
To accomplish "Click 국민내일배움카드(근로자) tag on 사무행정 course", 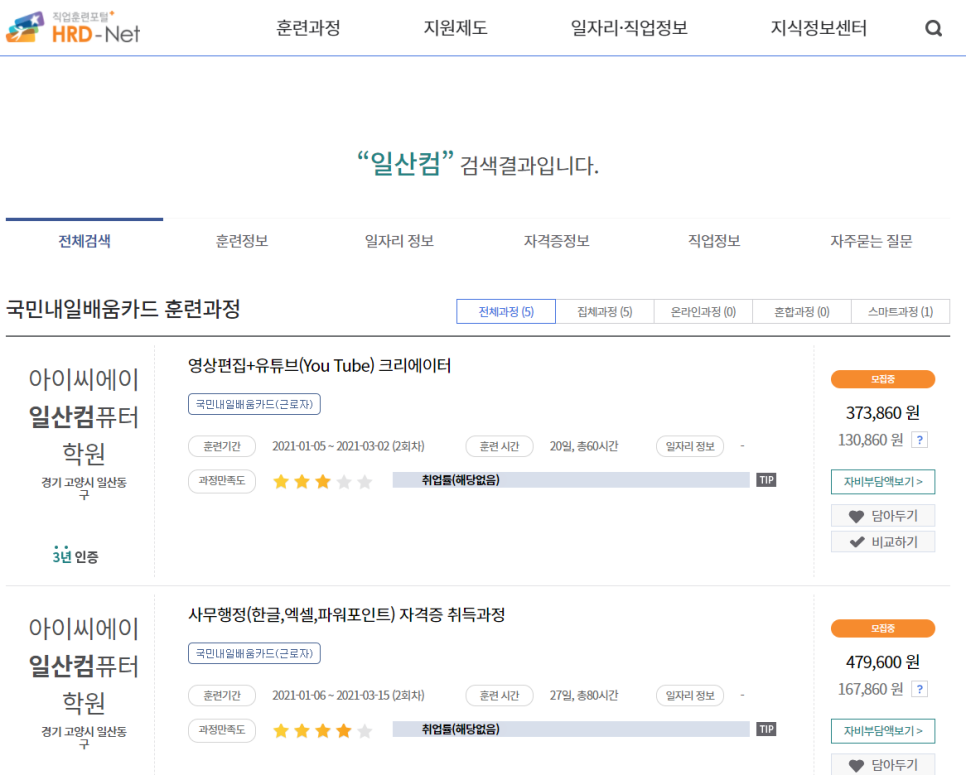I will coord(254,653).
